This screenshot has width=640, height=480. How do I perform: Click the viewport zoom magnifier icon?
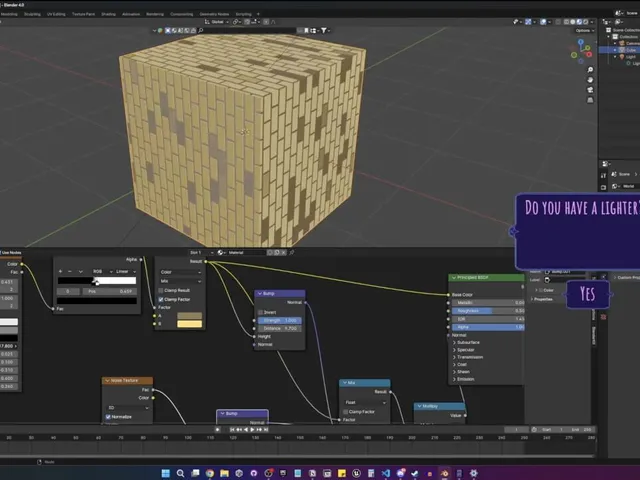click(x=590, y=70)
